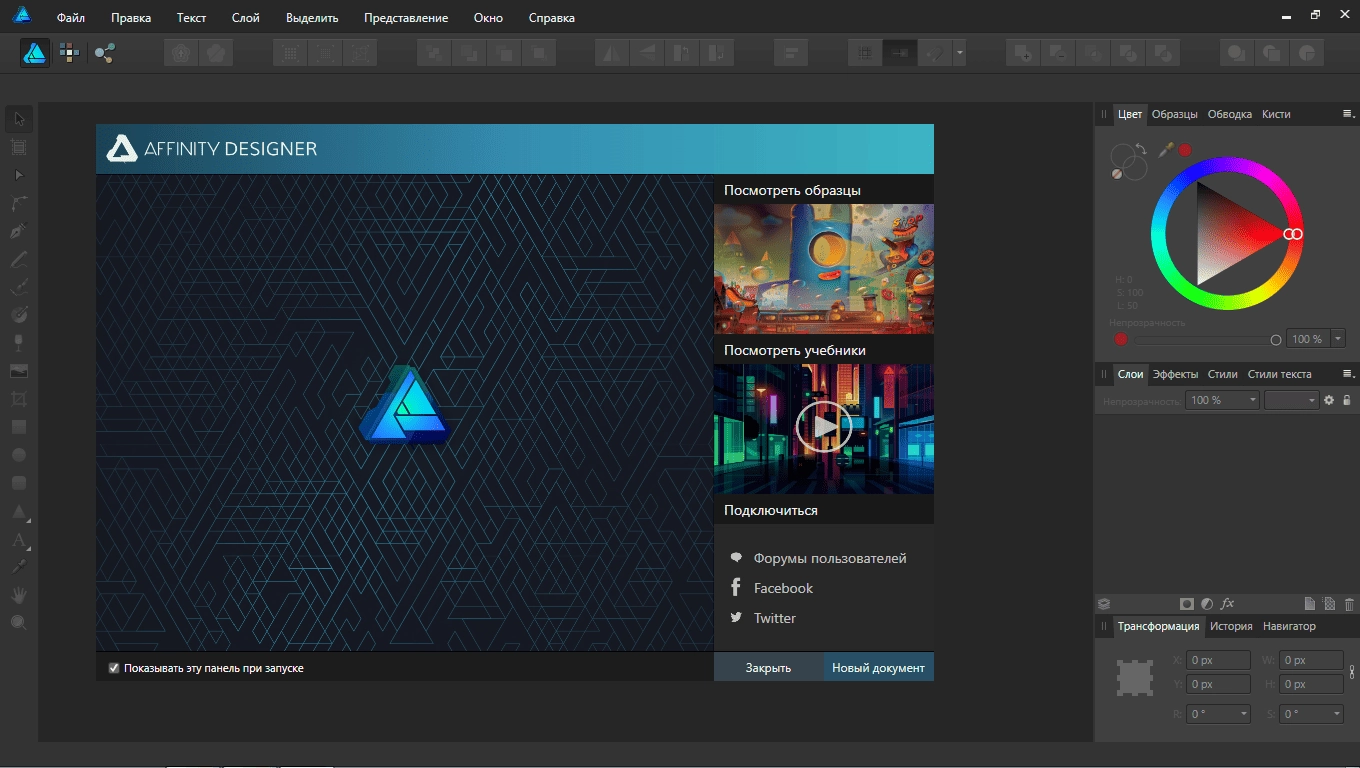Select the Transparency wine-glass tool
This screenshot has width=1360, height=768.
click(x=19, y=343)
